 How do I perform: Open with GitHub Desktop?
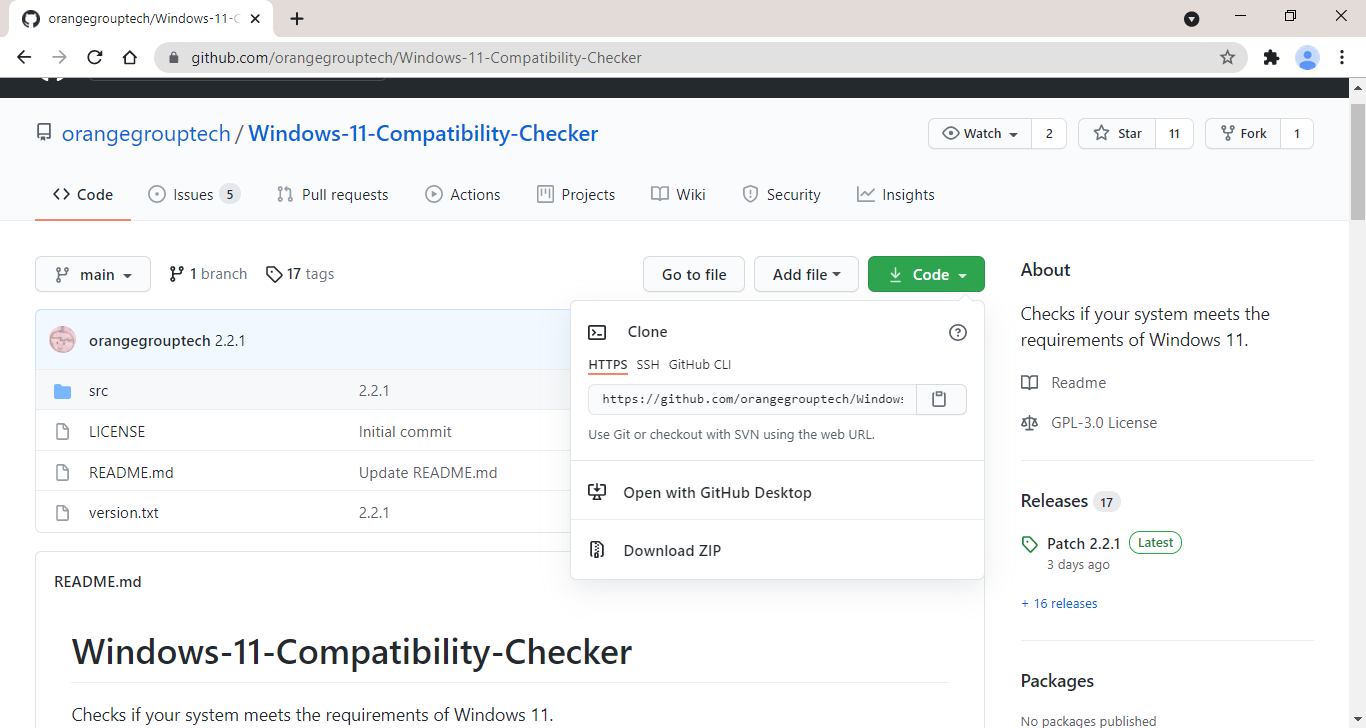pos(714,491)
